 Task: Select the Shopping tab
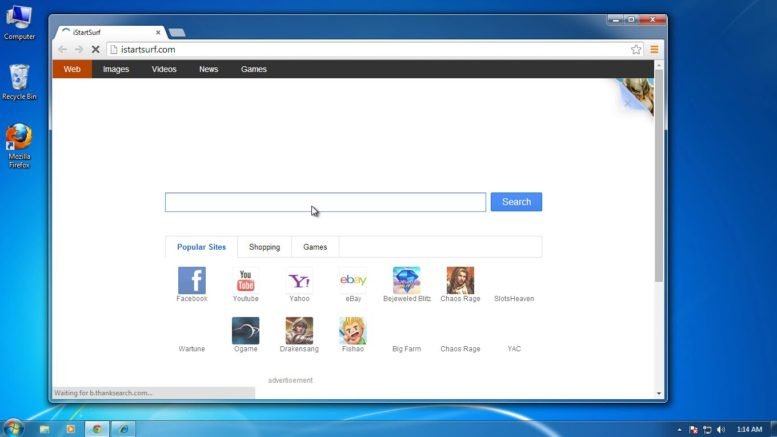click(265, 247)
